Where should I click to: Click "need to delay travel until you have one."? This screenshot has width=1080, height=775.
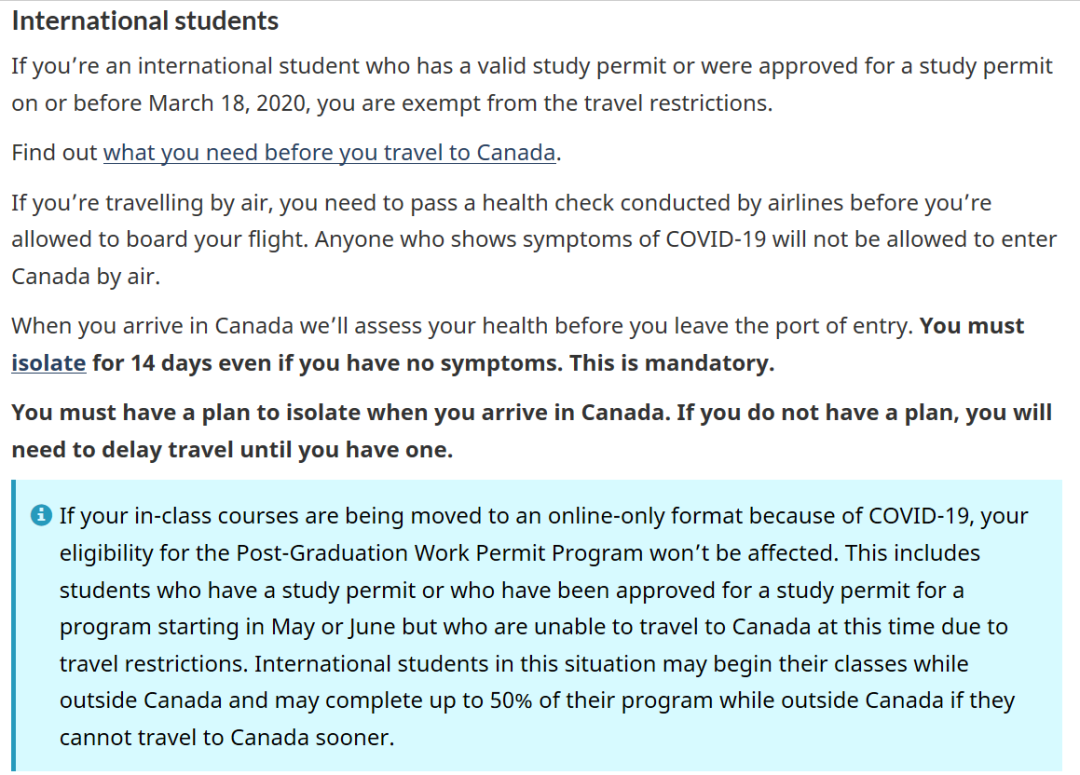click(232, 450)
